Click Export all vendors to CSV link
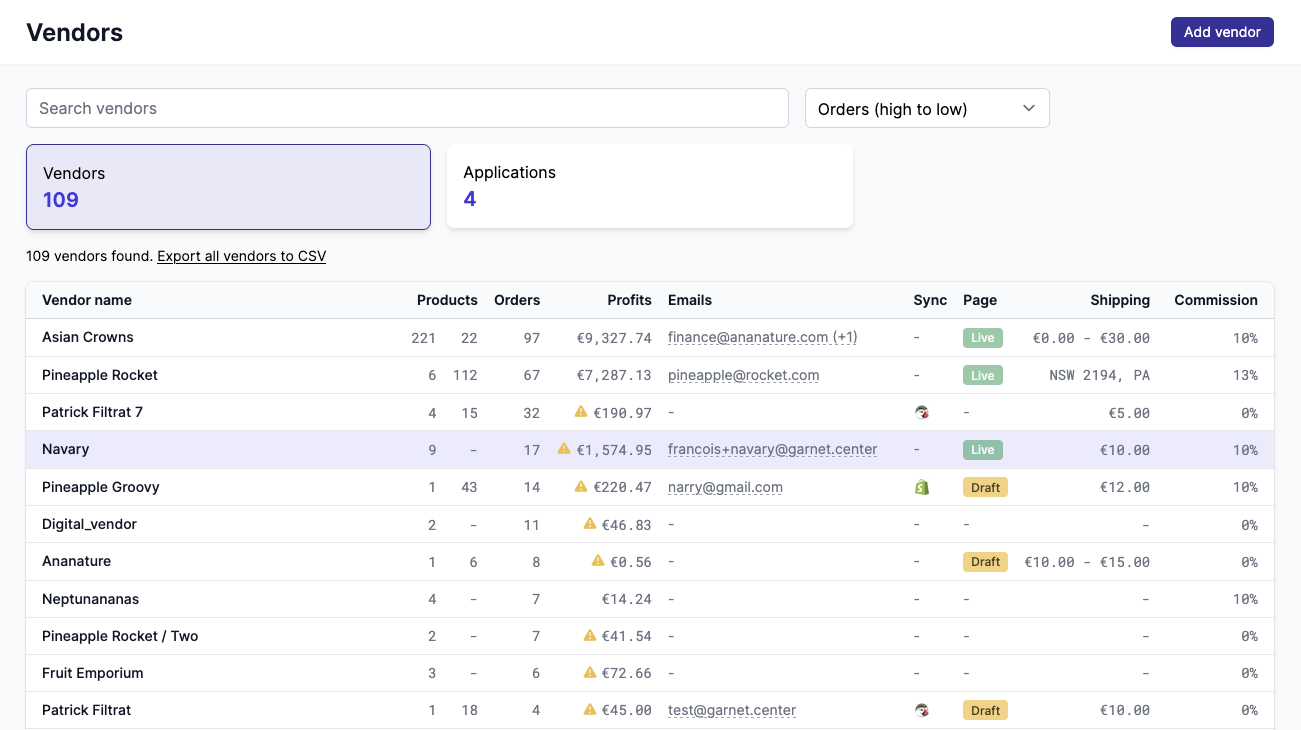1301x730 pixels. click(x=241, y=256)
